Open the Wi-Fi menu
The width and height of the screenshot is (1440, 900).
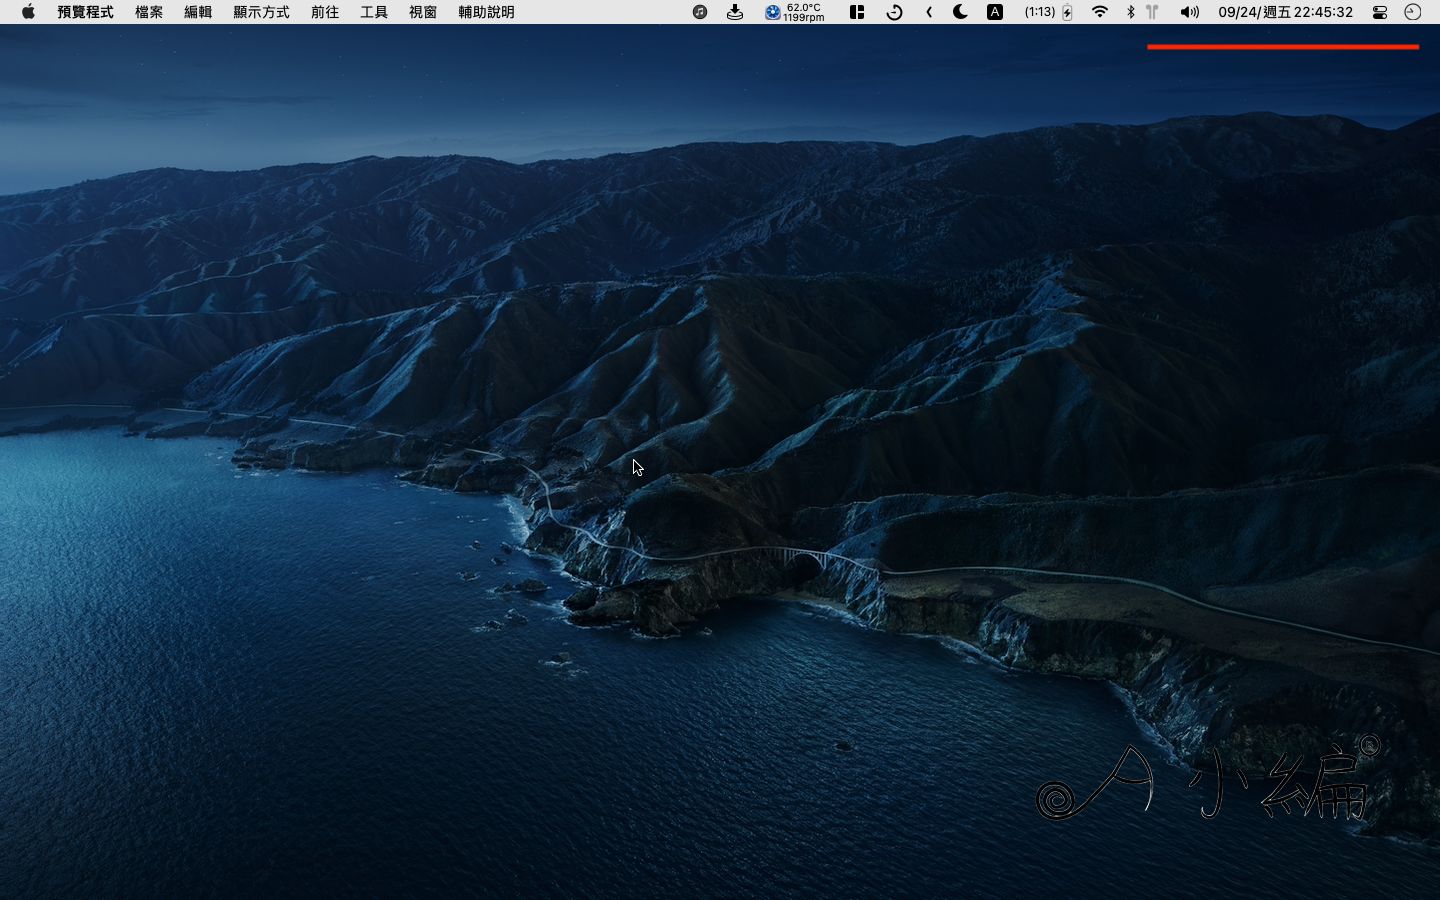[x=1100, y=12]
